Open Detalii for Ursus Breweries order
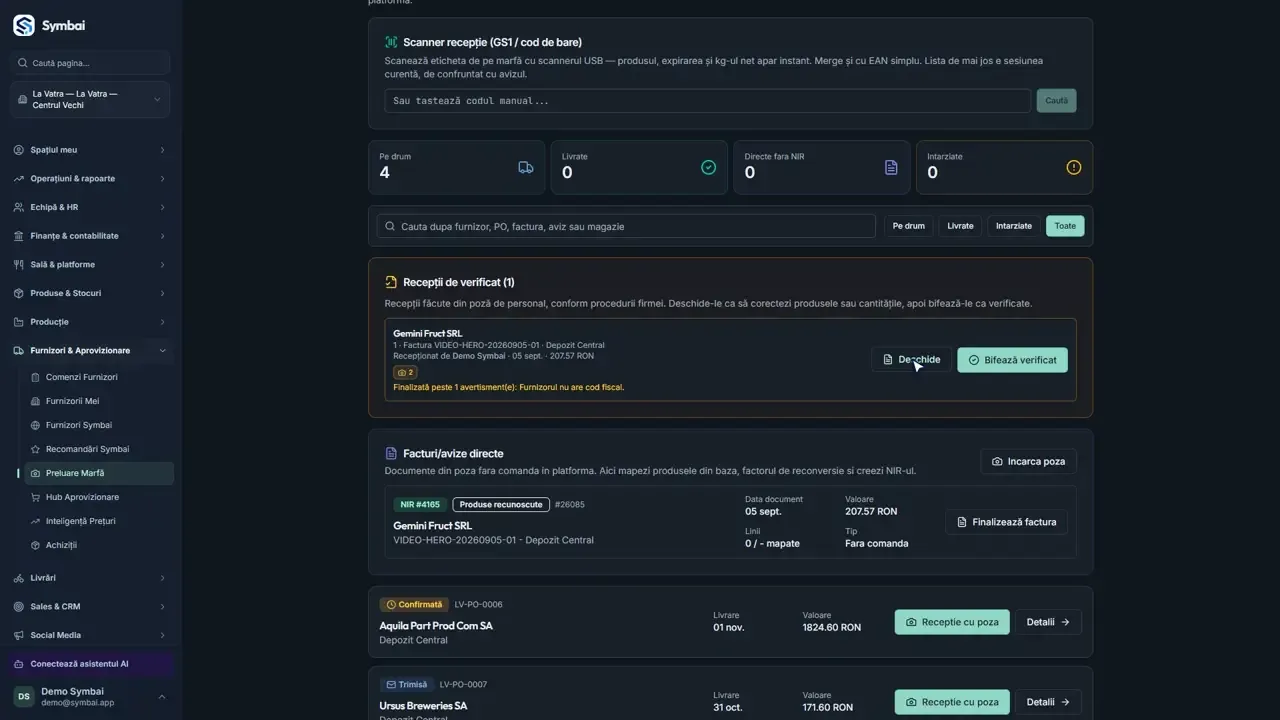 pyautogui.click(x=1048, y=702)
